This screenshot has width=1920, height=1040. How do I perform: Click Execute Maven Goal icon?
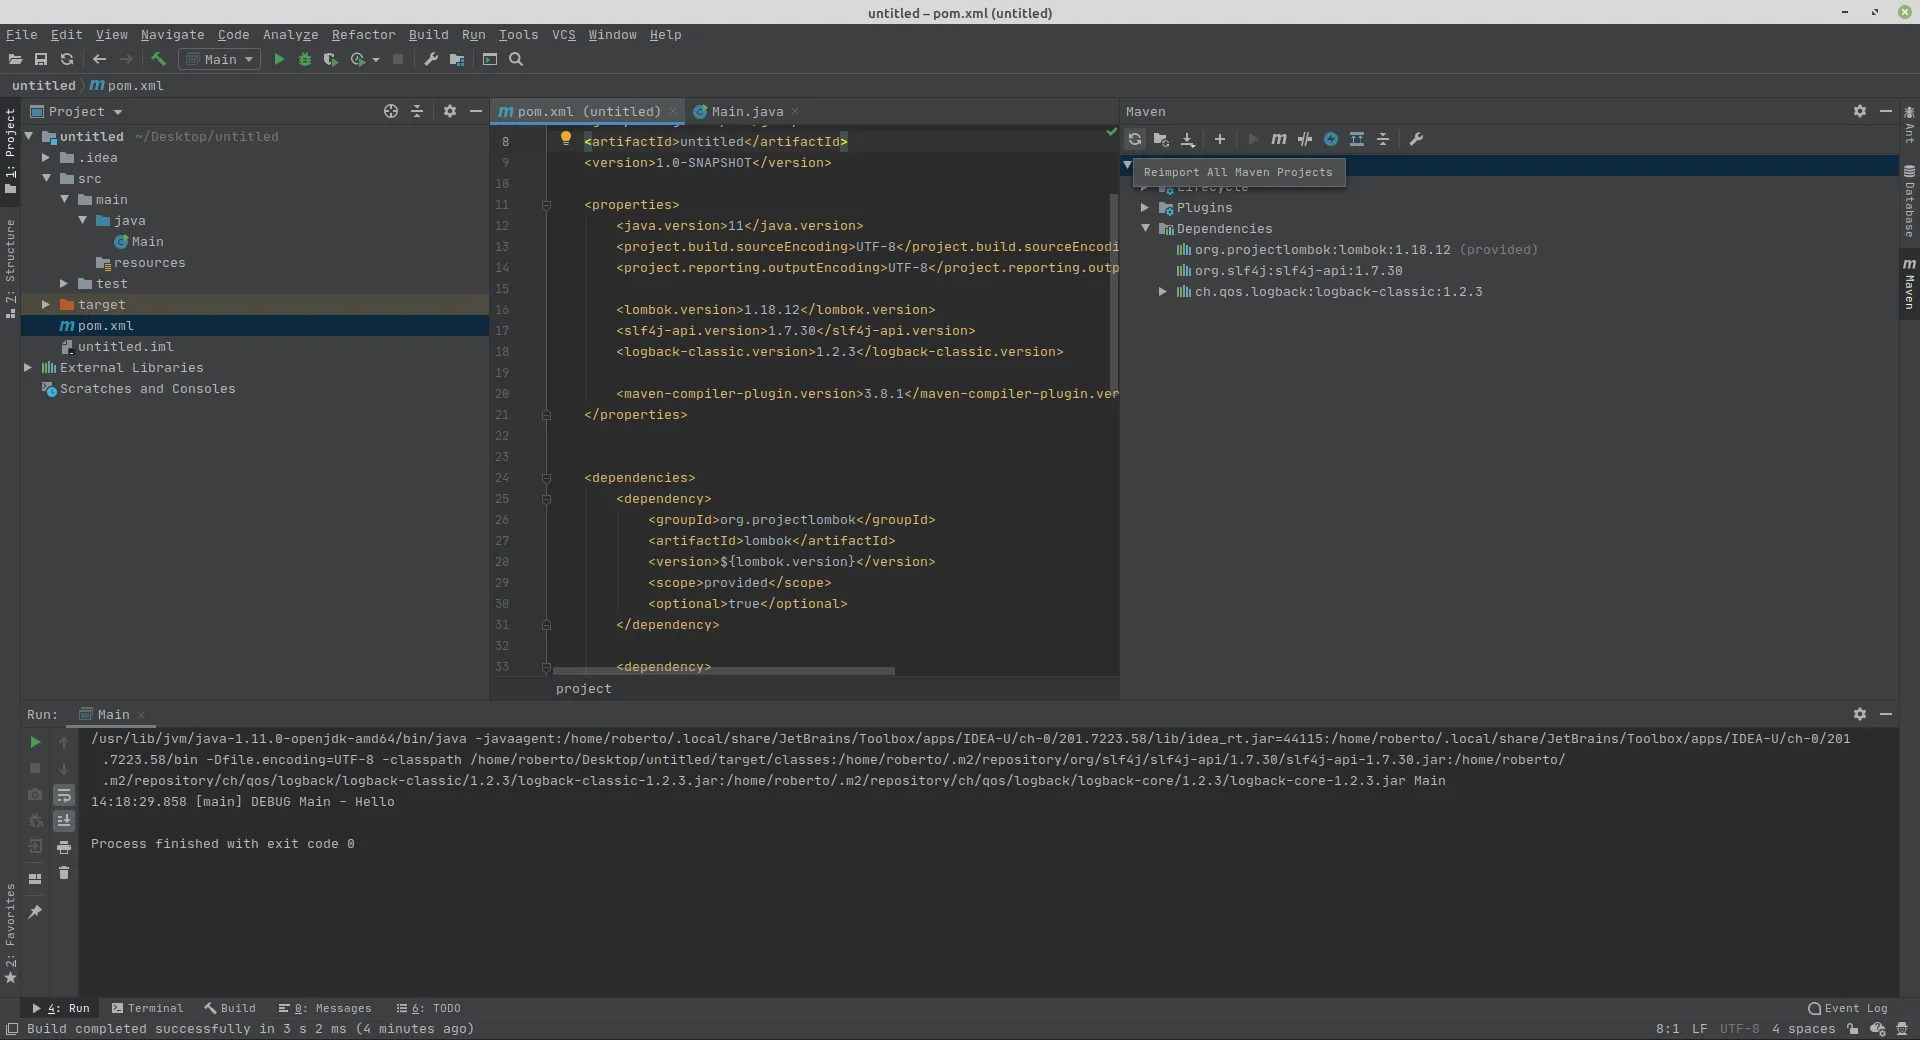pos(1278,140)
